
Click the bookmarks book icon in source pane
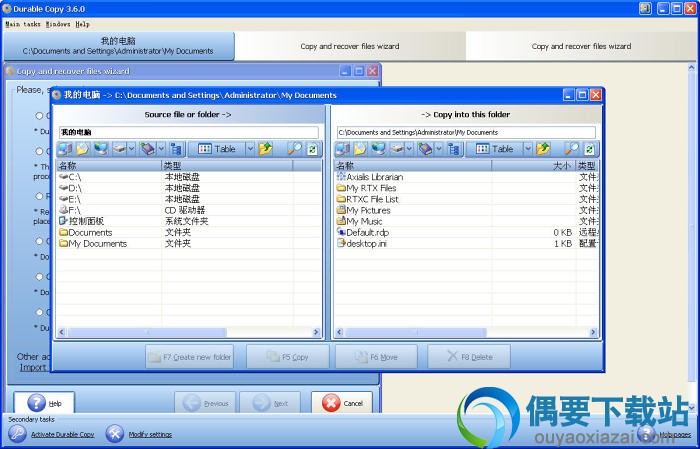[x=148, y=149]
